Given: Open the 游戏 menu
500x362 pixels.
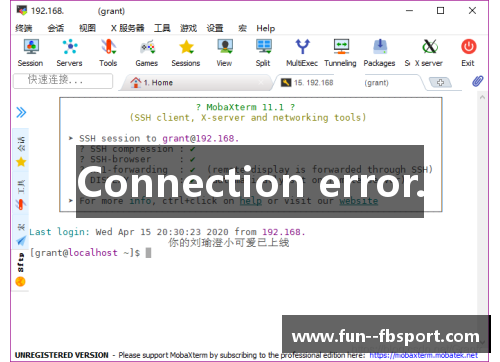Looking at the screenshot, I should [188, 28].
